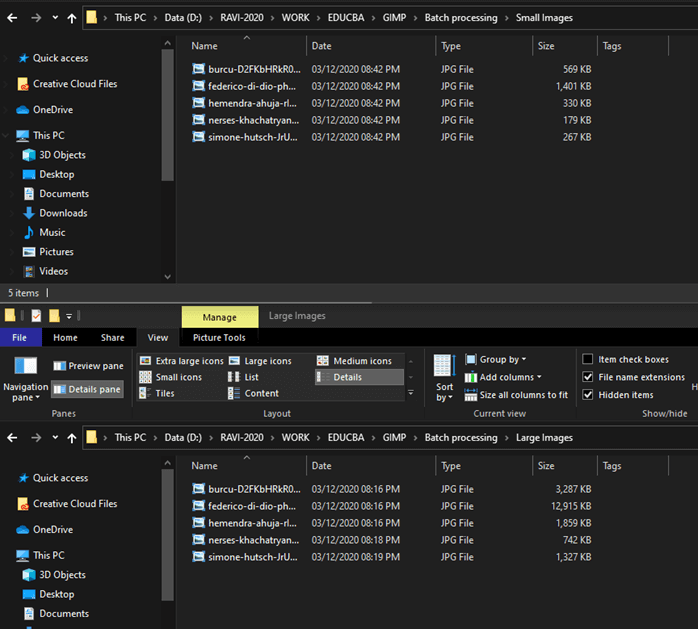The height and width of the screenshot is (629, 698).
Task: Enable Item check boxes
Action: 588,359
